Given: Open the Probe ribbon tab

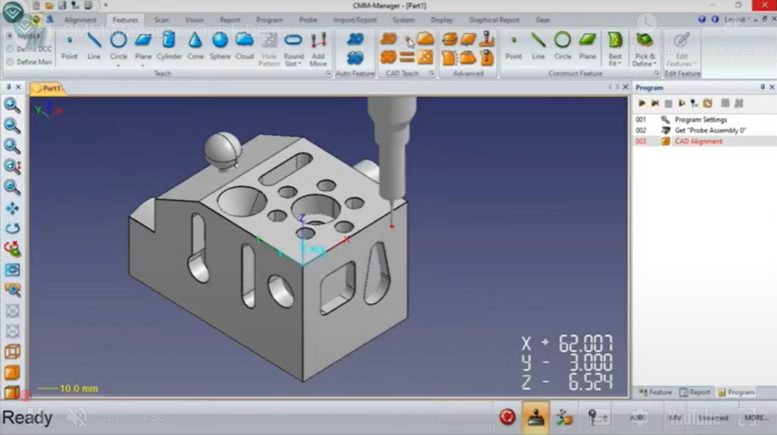Looking at the screenshot, I should [308, 20].
